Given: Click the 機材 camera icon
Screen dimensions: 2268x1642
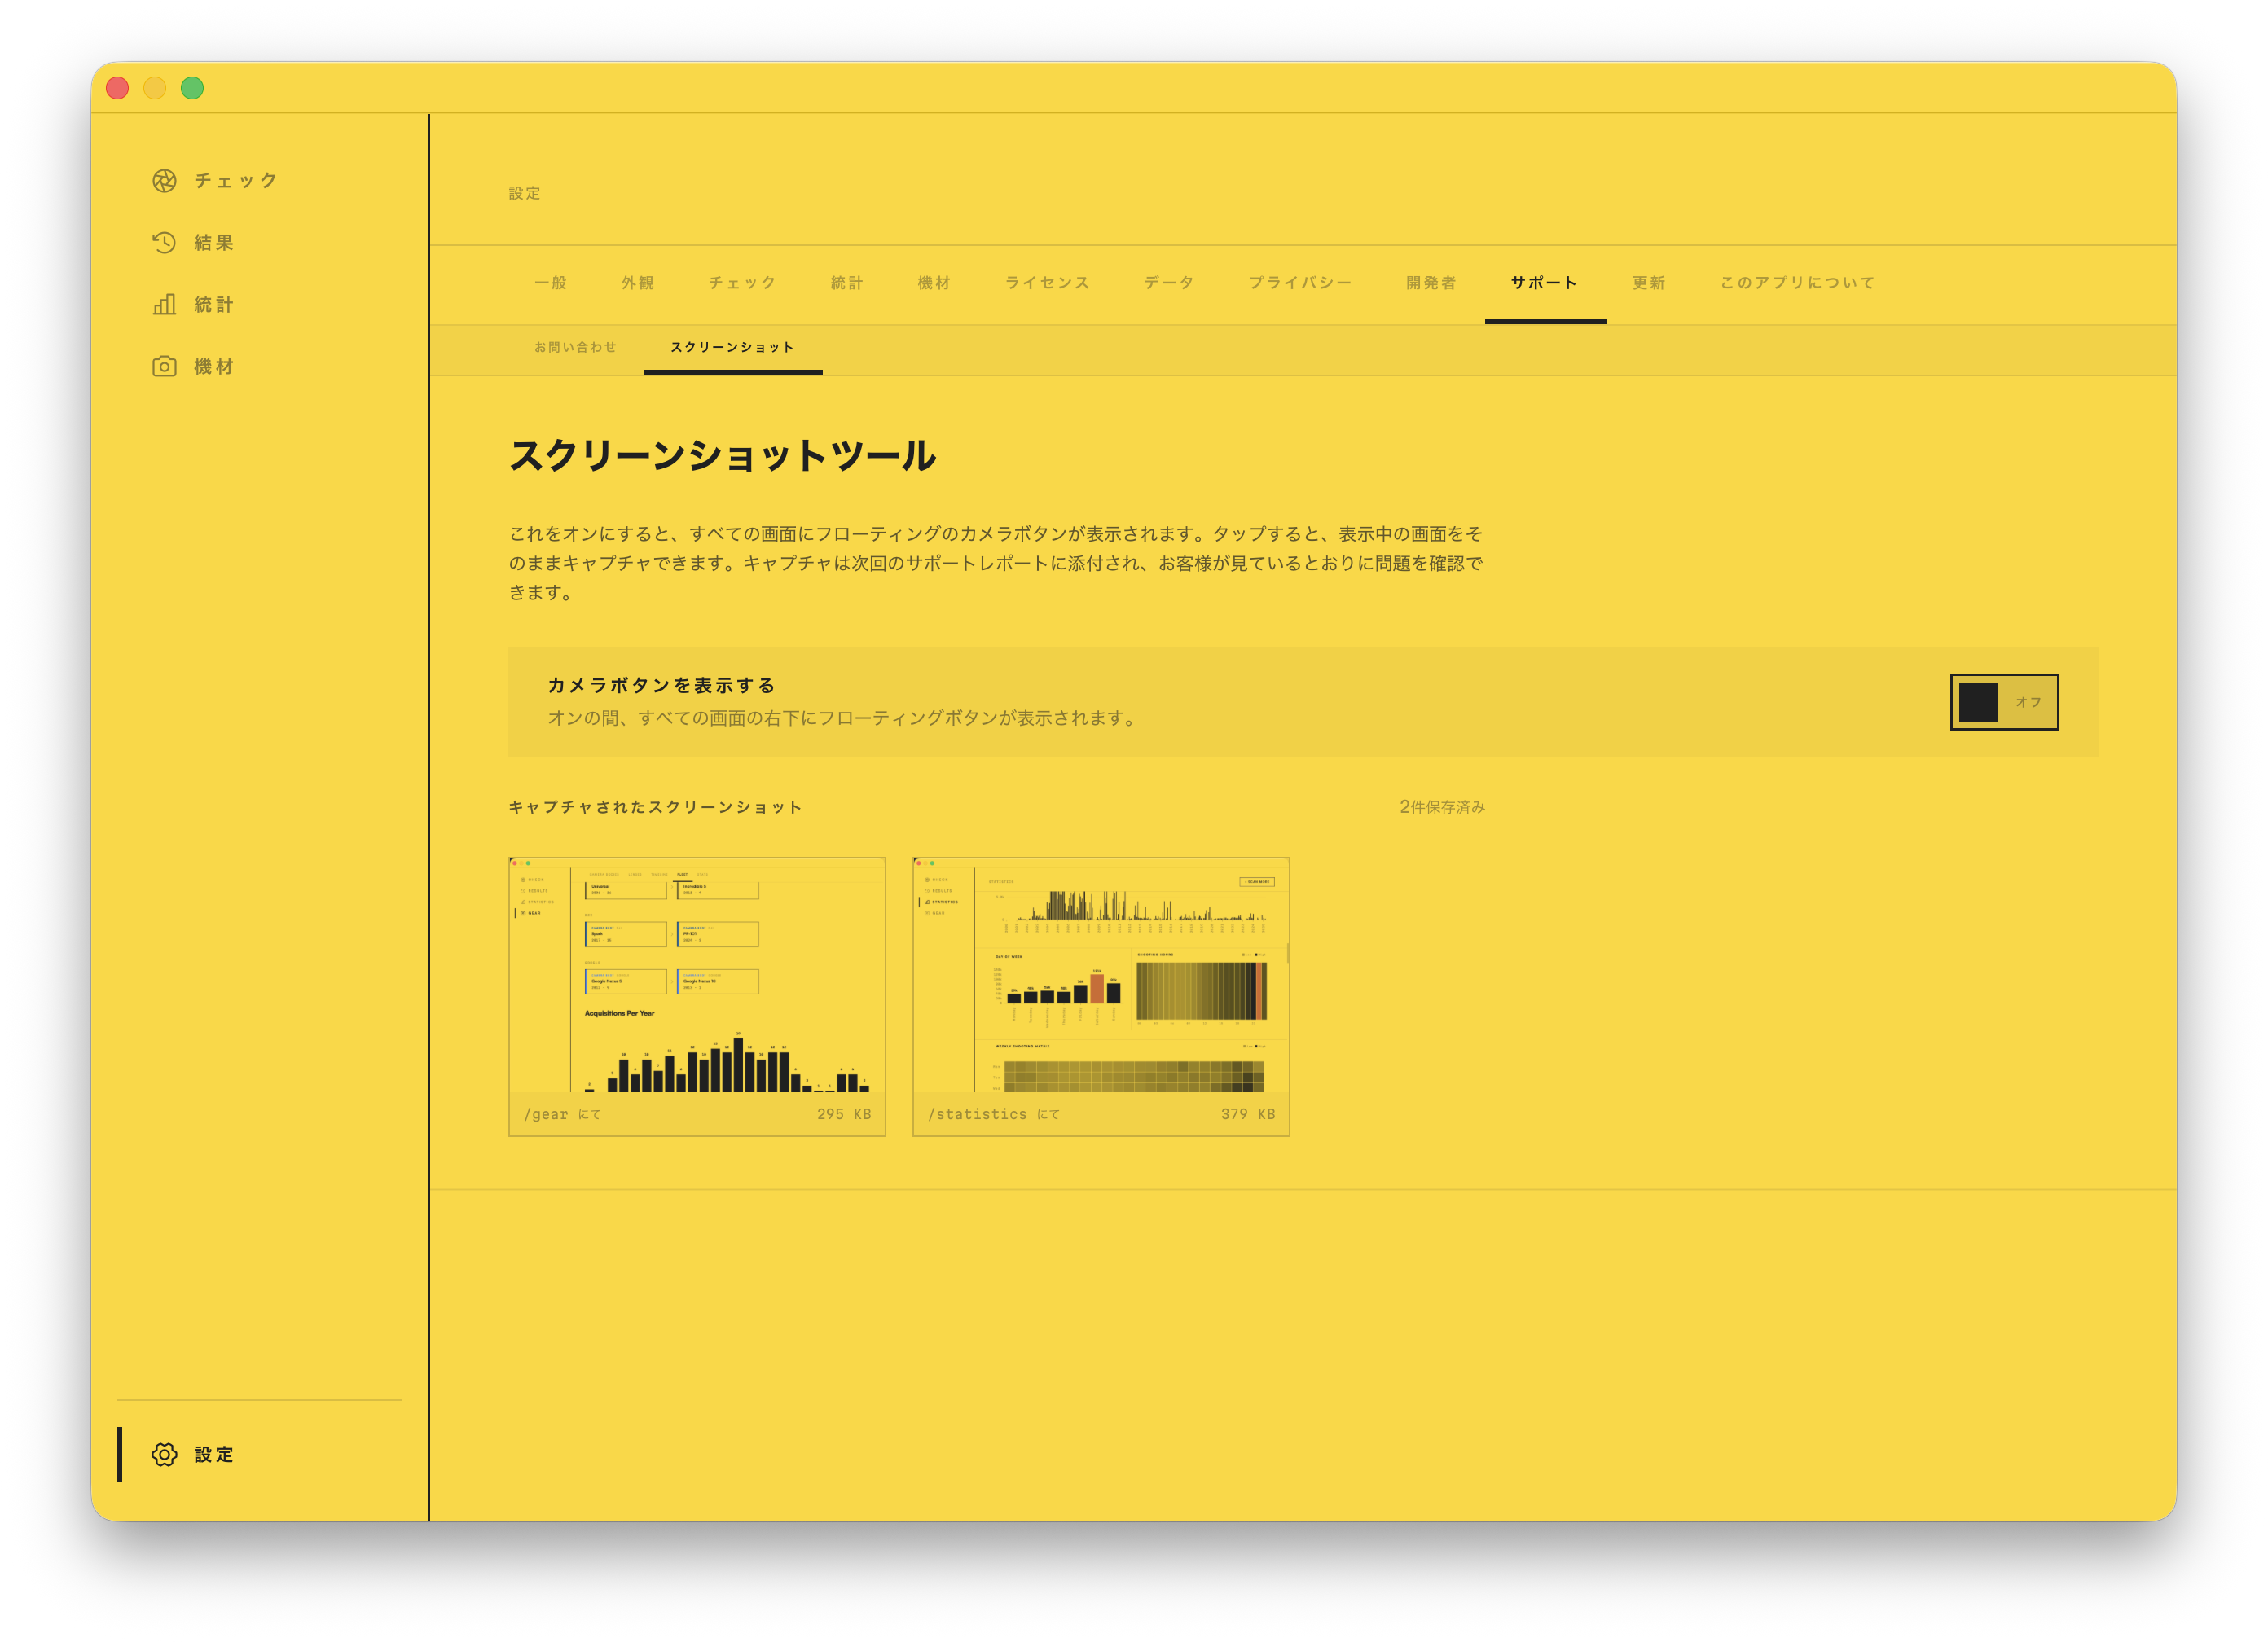Looking at the screenshot, I should (x=164, y=367).
